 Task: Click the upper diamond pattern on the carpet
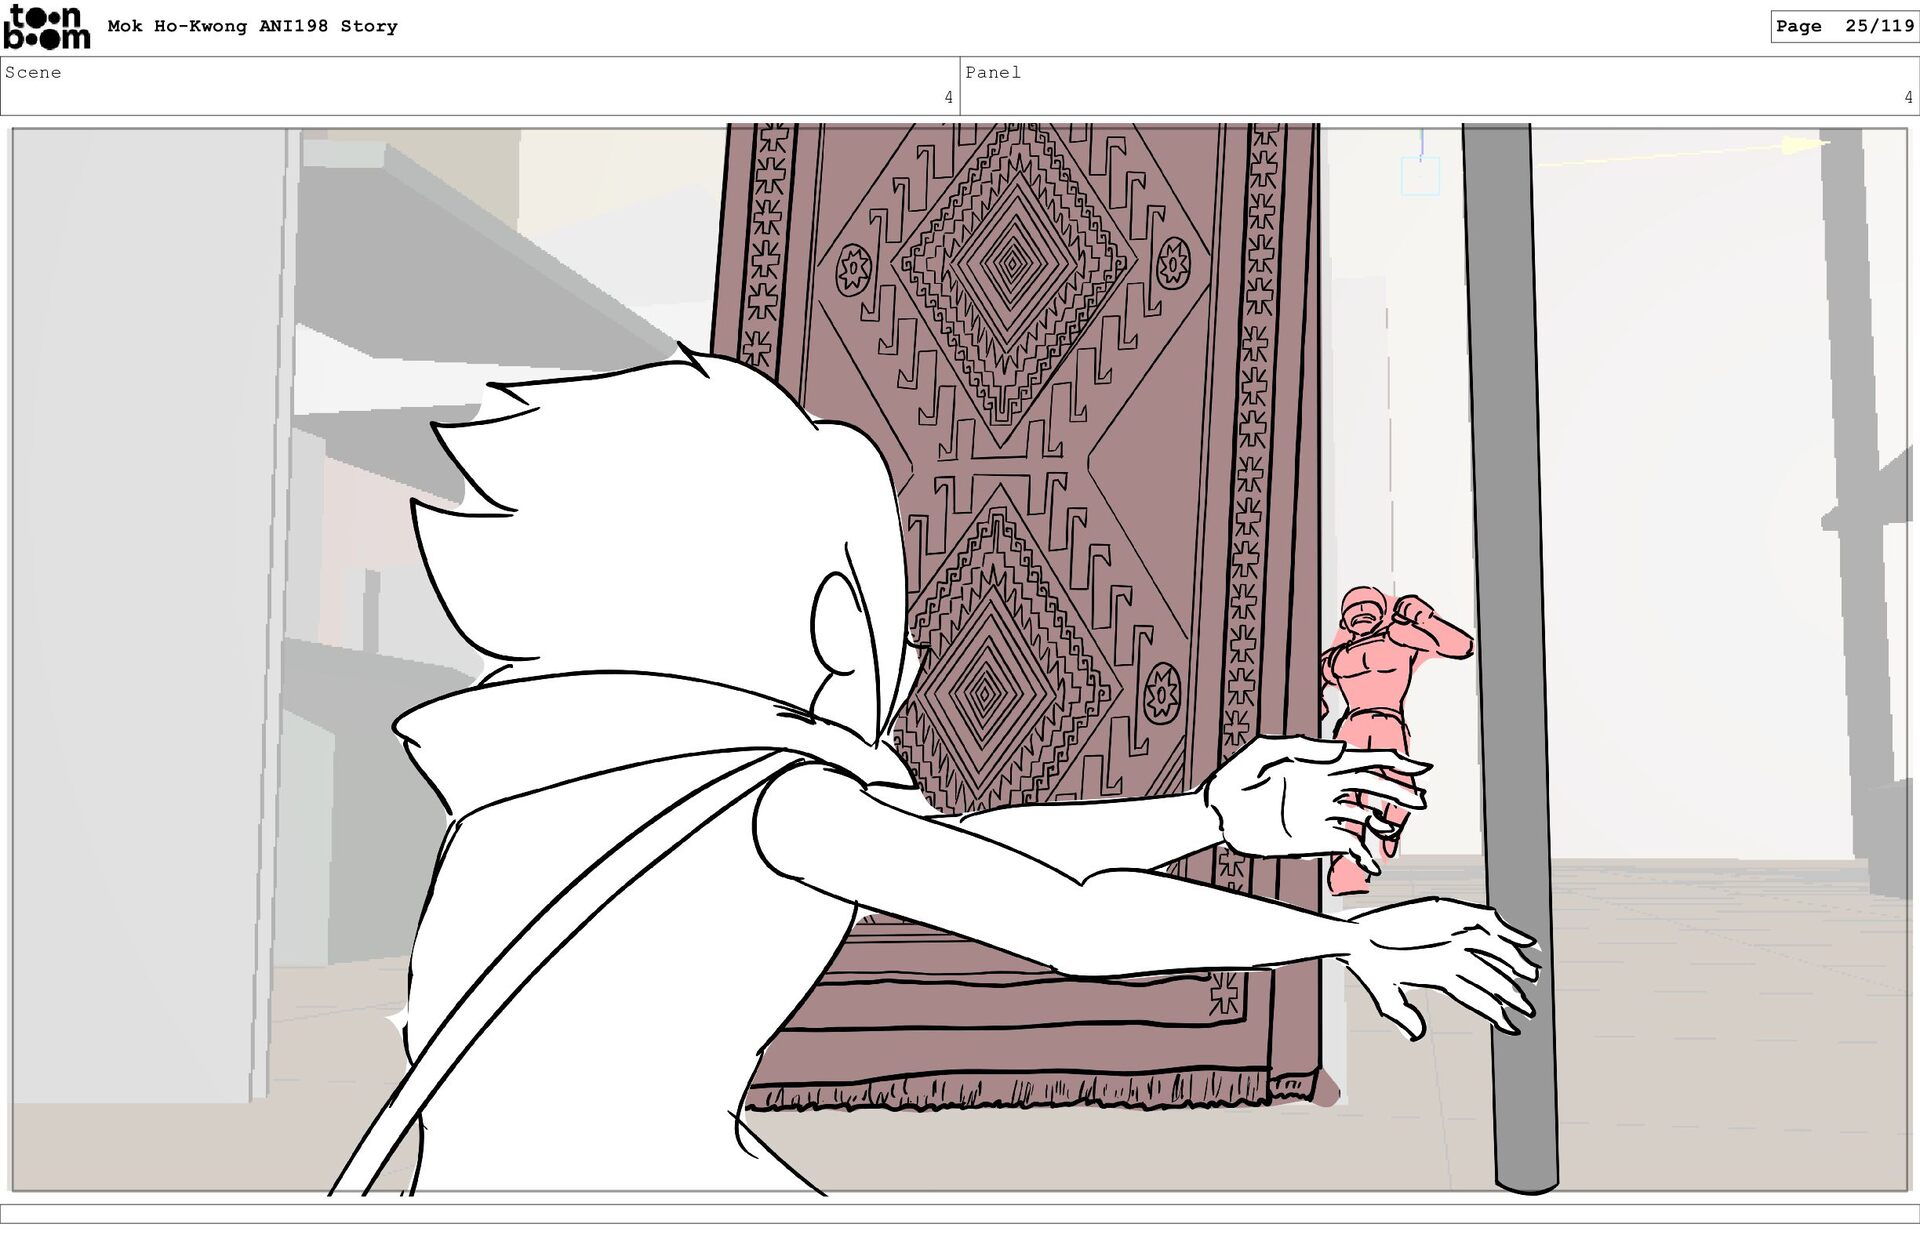click(x=1012, y=265)
